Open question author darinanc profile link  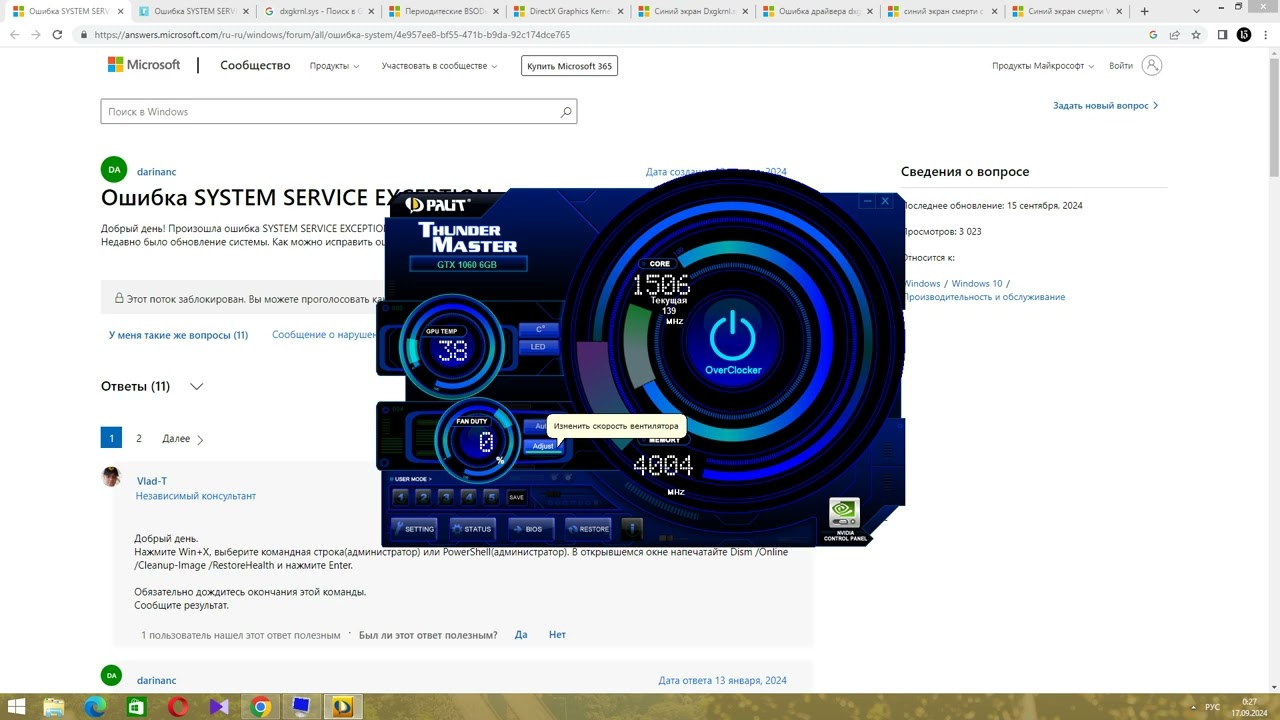click(156, 172)
